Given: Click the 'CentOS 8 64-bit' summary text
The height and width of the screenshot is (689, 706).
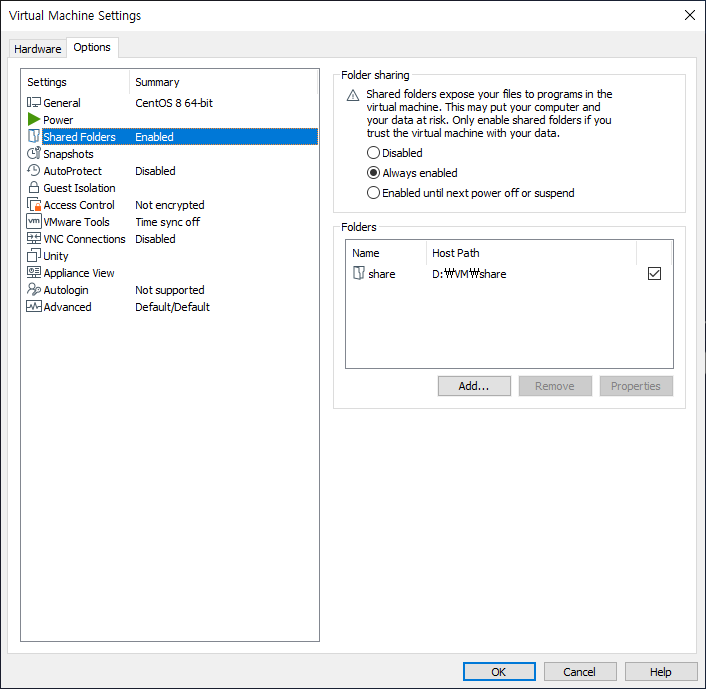Looking at the screenshot, I should (174, 103).
